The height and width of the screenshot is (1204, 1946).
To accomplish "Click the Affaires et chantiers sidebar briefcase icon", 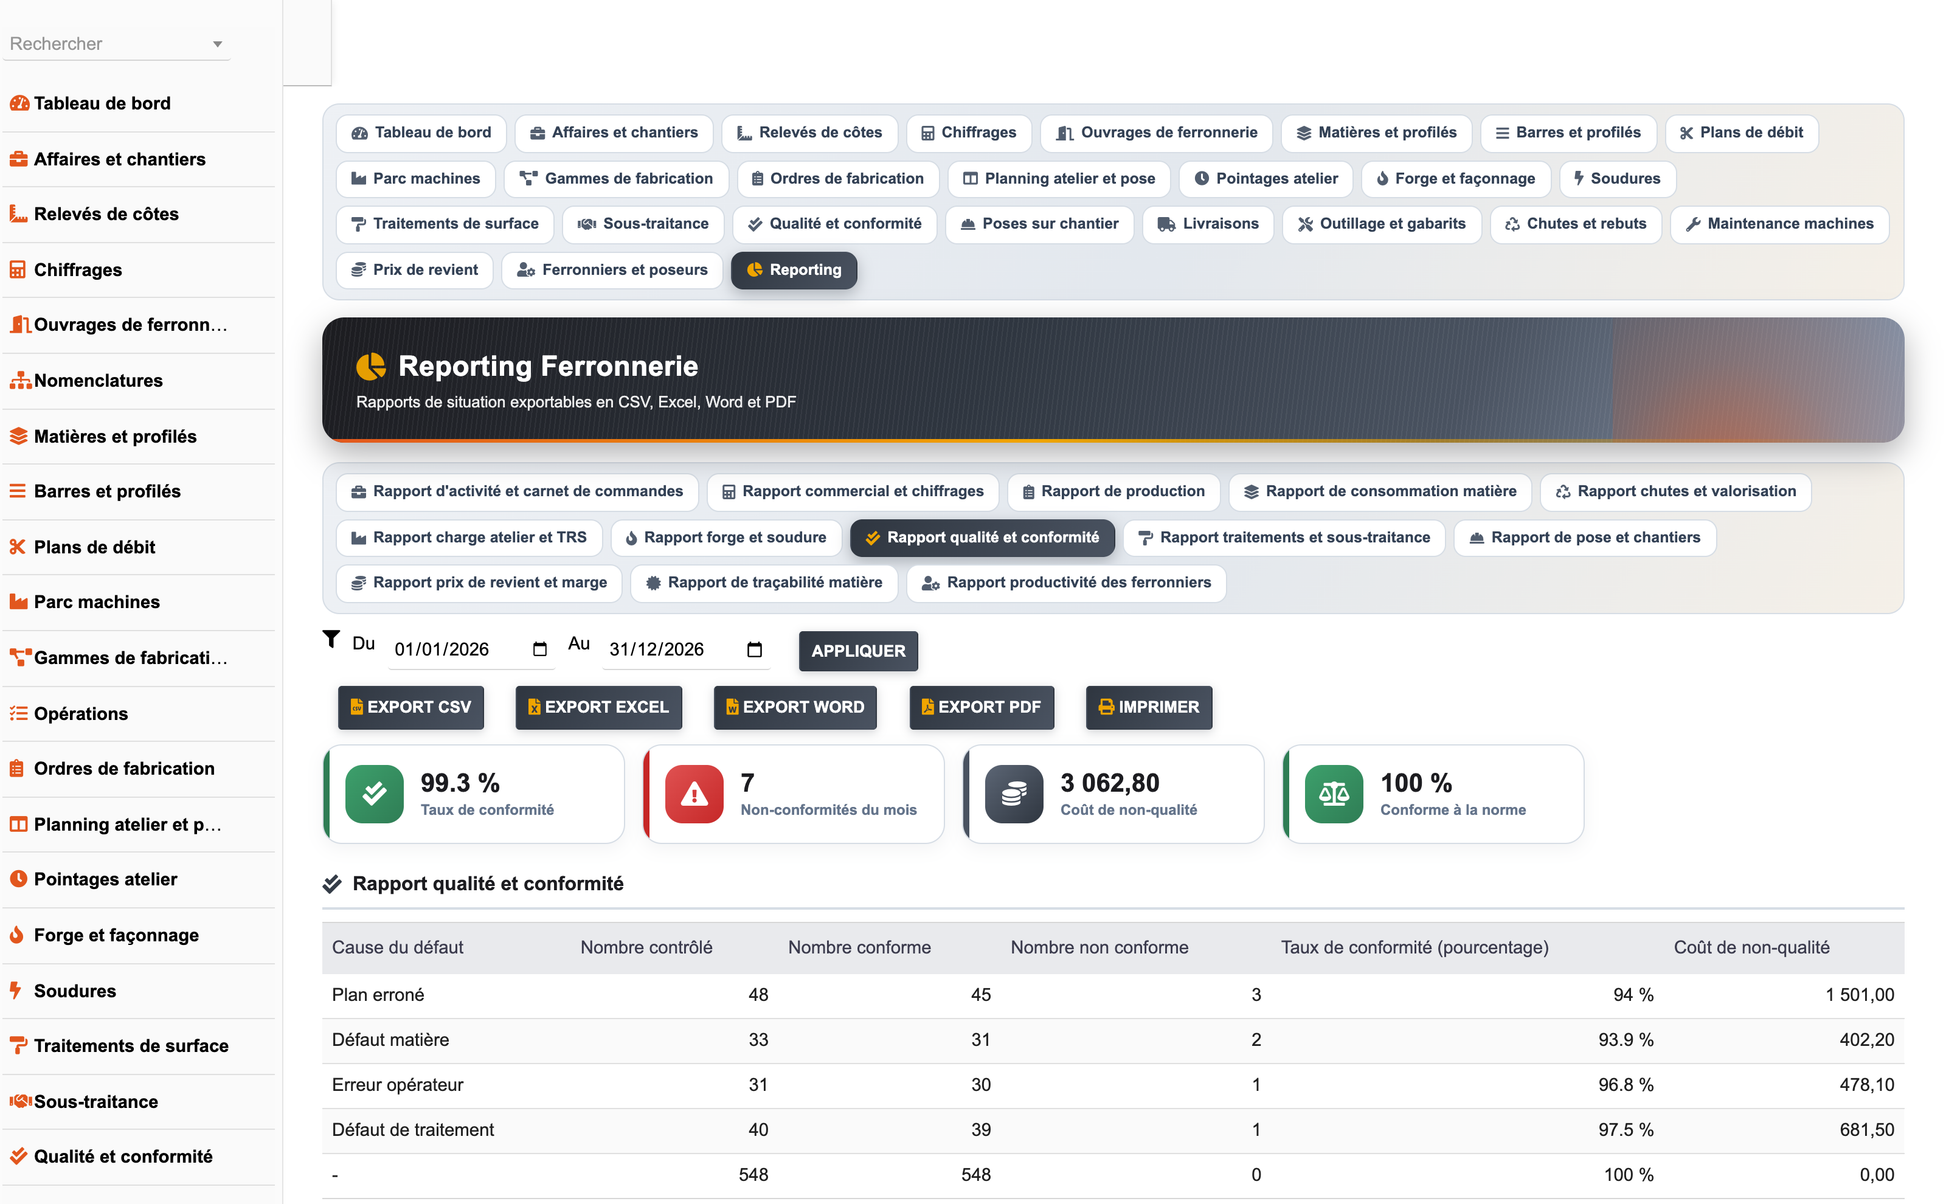I will pos(19,159).
